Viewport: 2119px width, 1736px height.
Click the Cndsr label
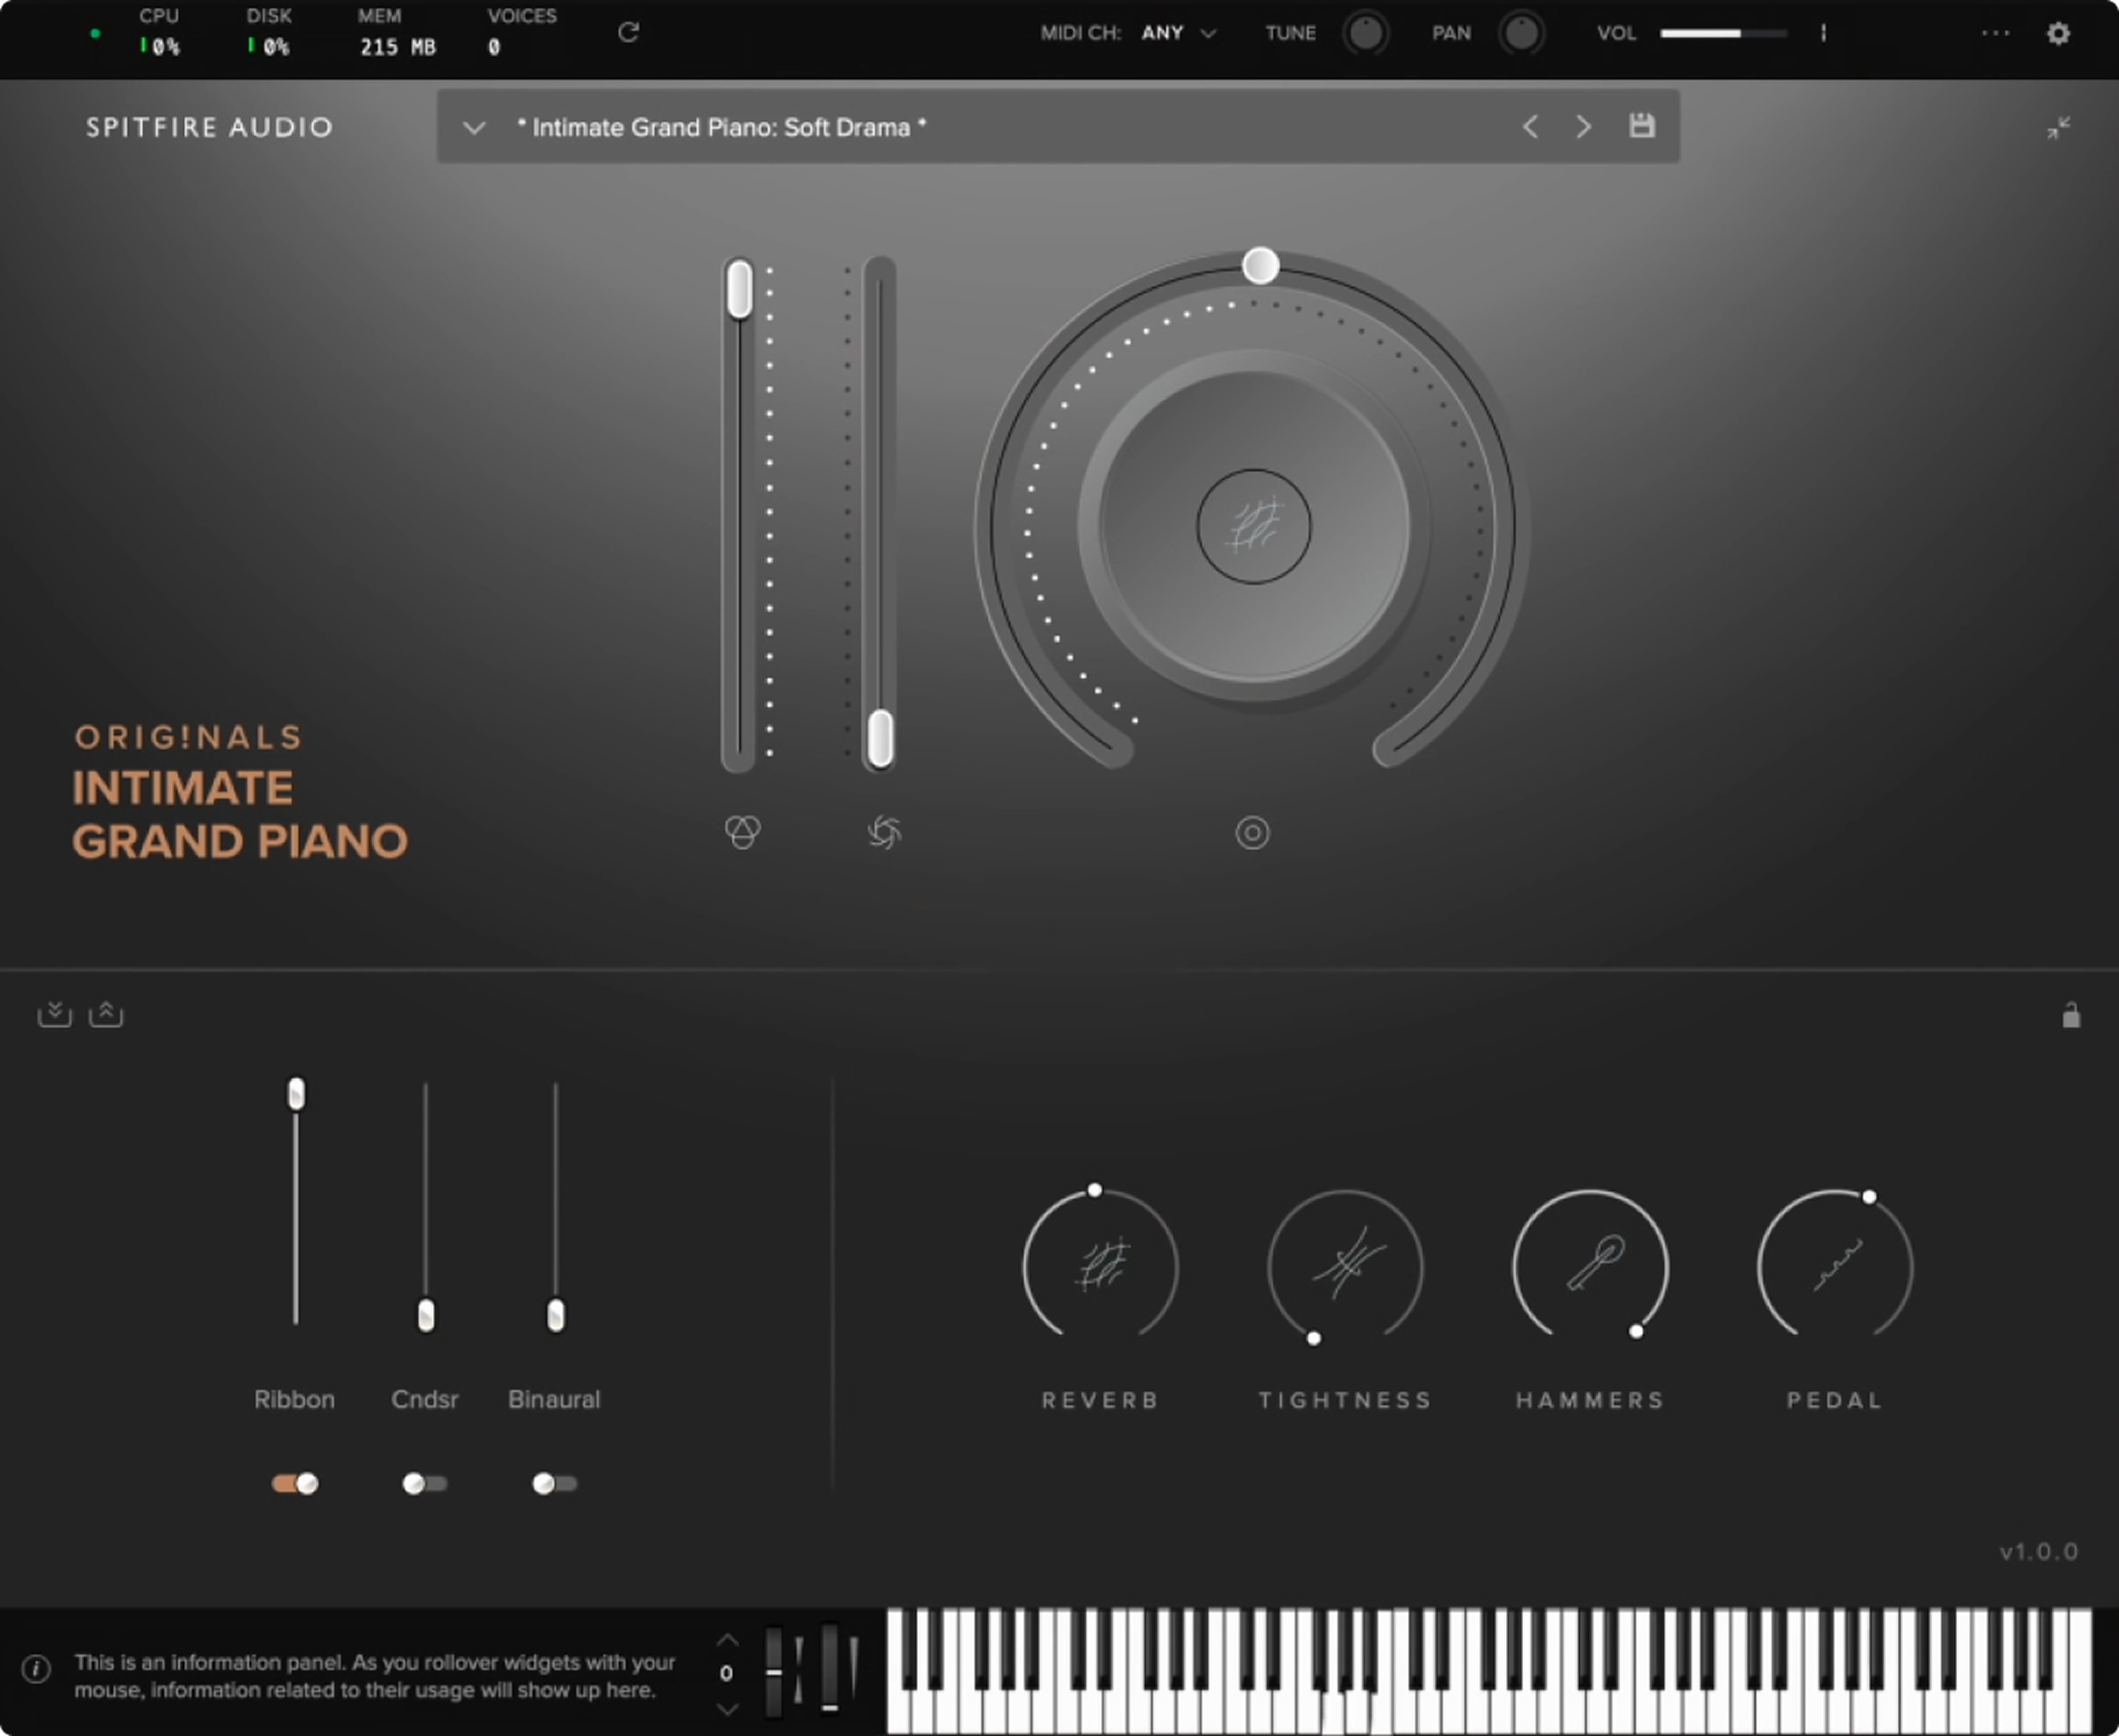(x=425, y=1399)
